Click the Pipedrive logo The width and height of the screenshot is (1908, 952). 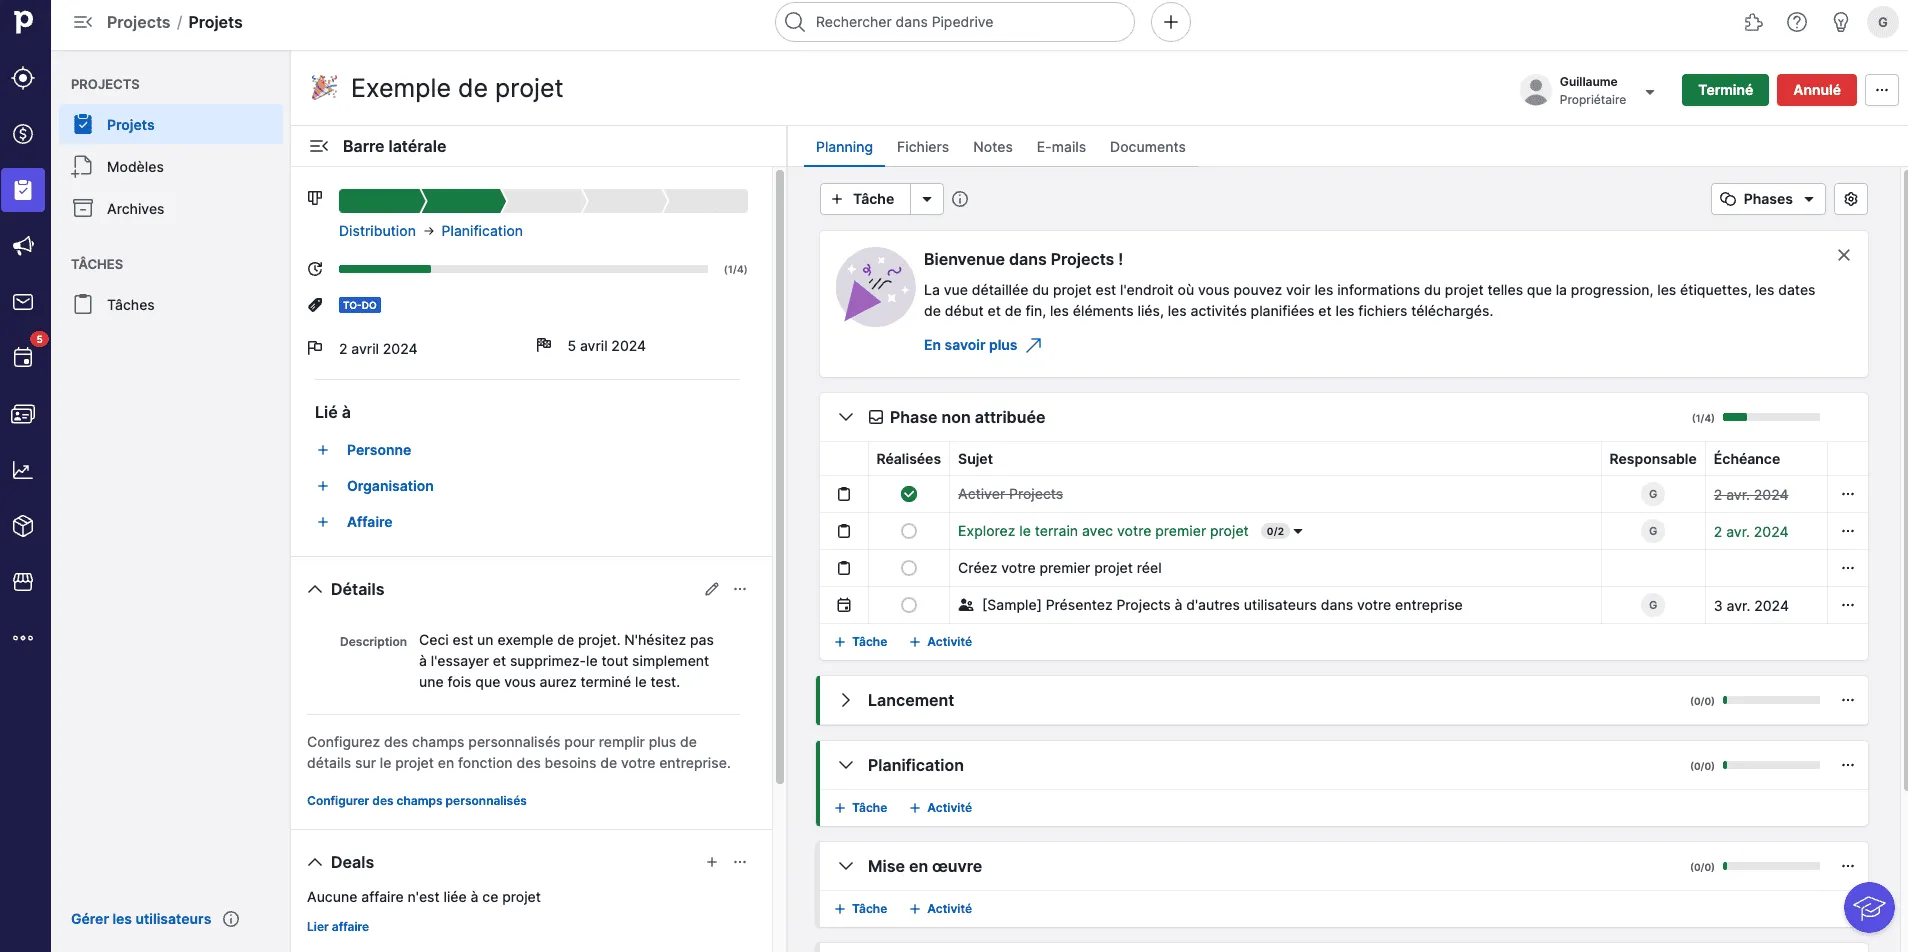(x=23, y=21)
